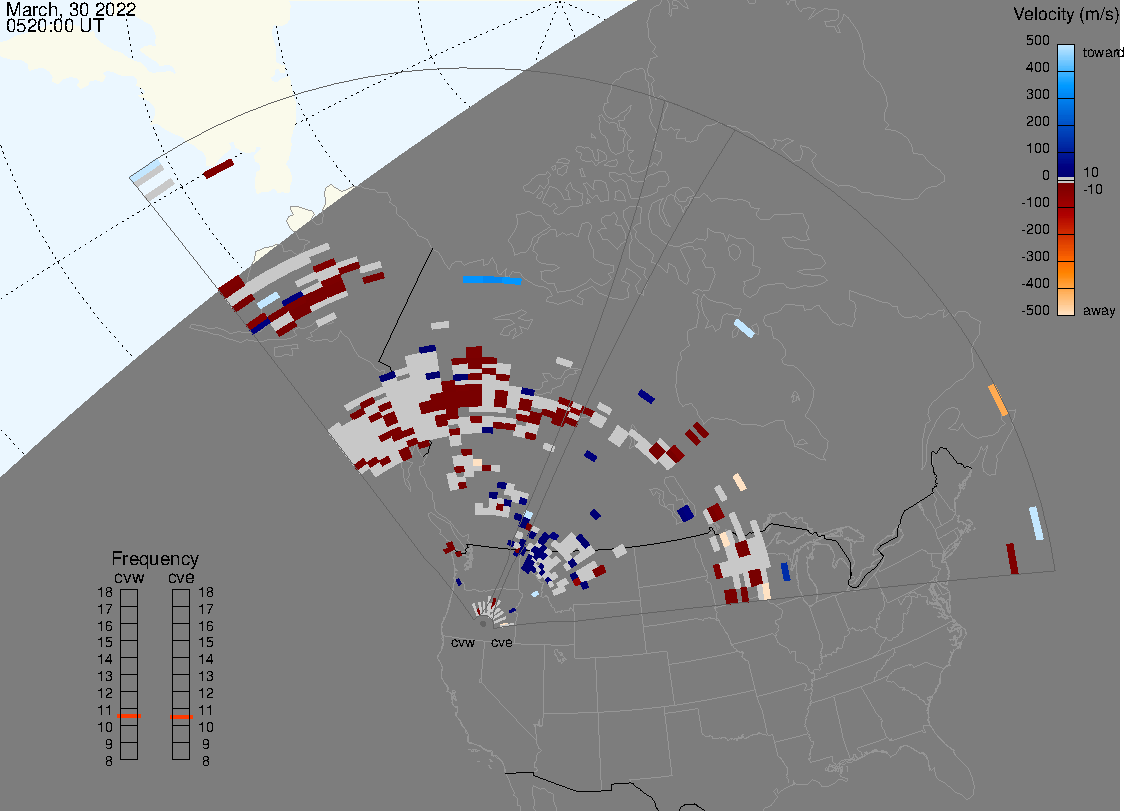Image resolution: width=1124 pixels, height=811 pixels.
Task: Select the 100–200 blue color bar segment
Action: click(x=1066, y=138)
